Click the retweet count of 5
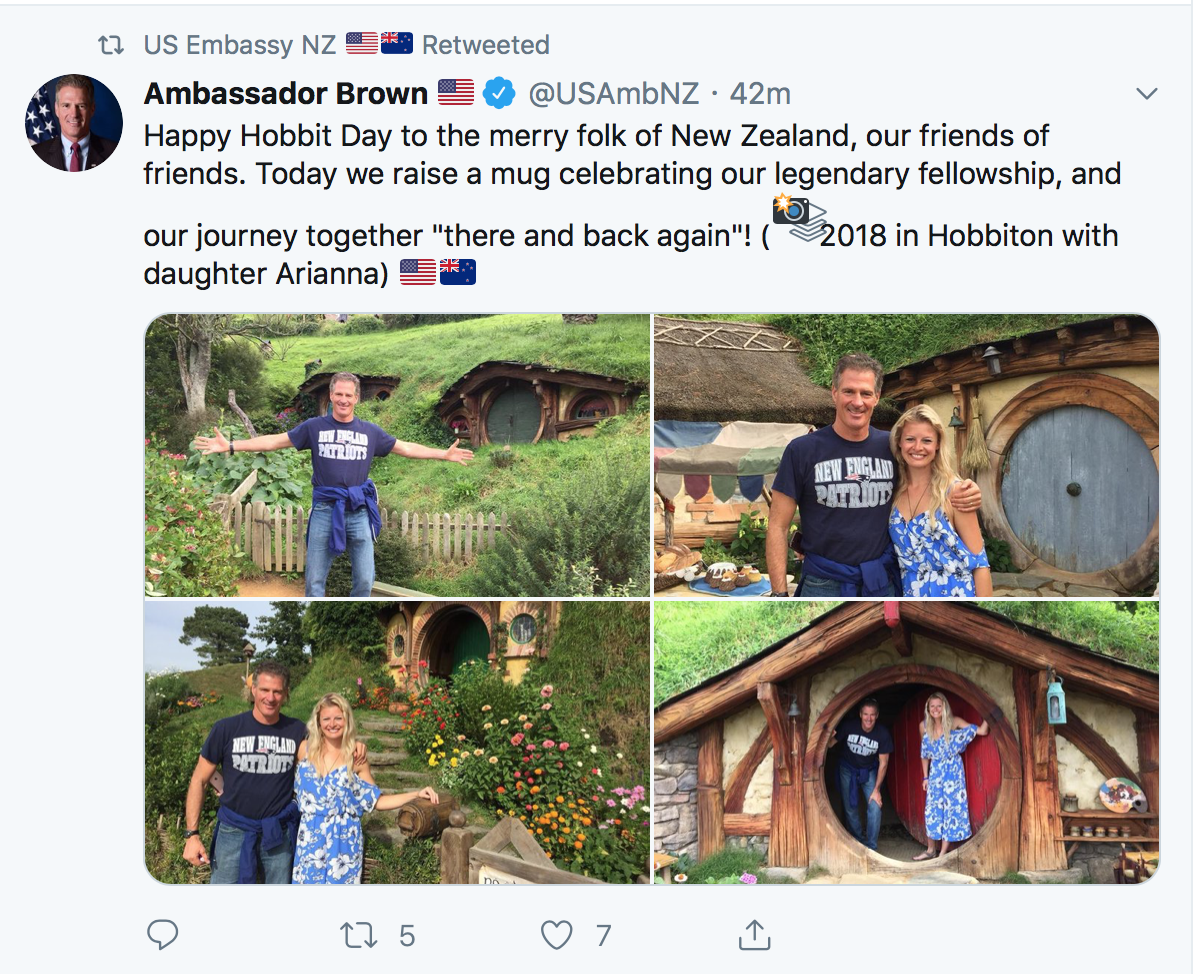 point(406,935)
